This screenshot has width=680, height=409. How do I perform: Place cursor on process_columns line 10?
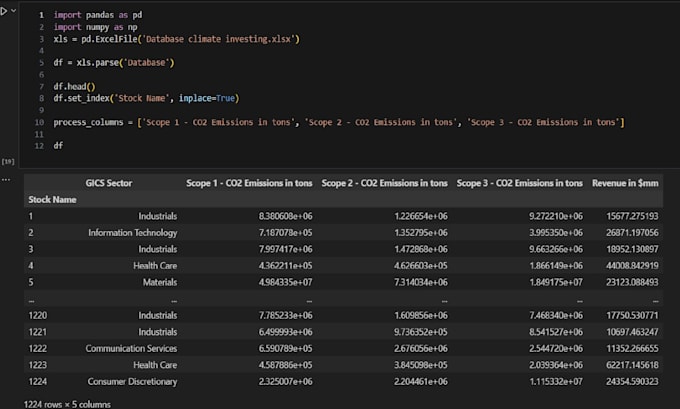click(x=339, y=122)
